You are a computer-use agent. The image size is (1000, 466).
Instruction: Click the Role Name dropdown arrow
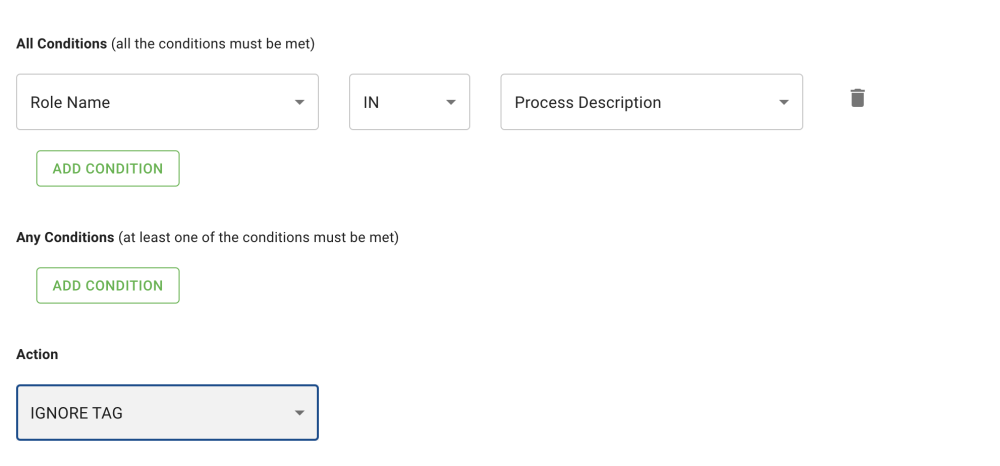pyautogui.click(x=299, y=102)
